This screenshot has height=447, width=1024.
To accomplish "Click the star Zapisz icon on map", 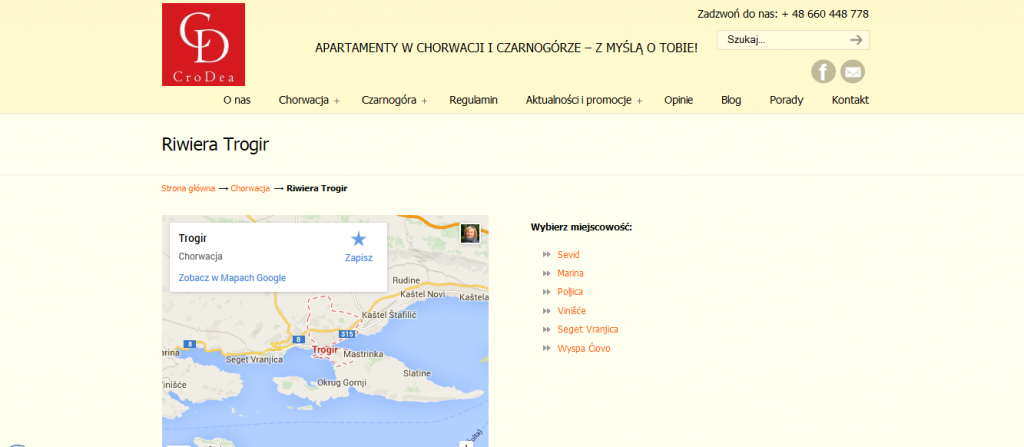I will [358, 239].
